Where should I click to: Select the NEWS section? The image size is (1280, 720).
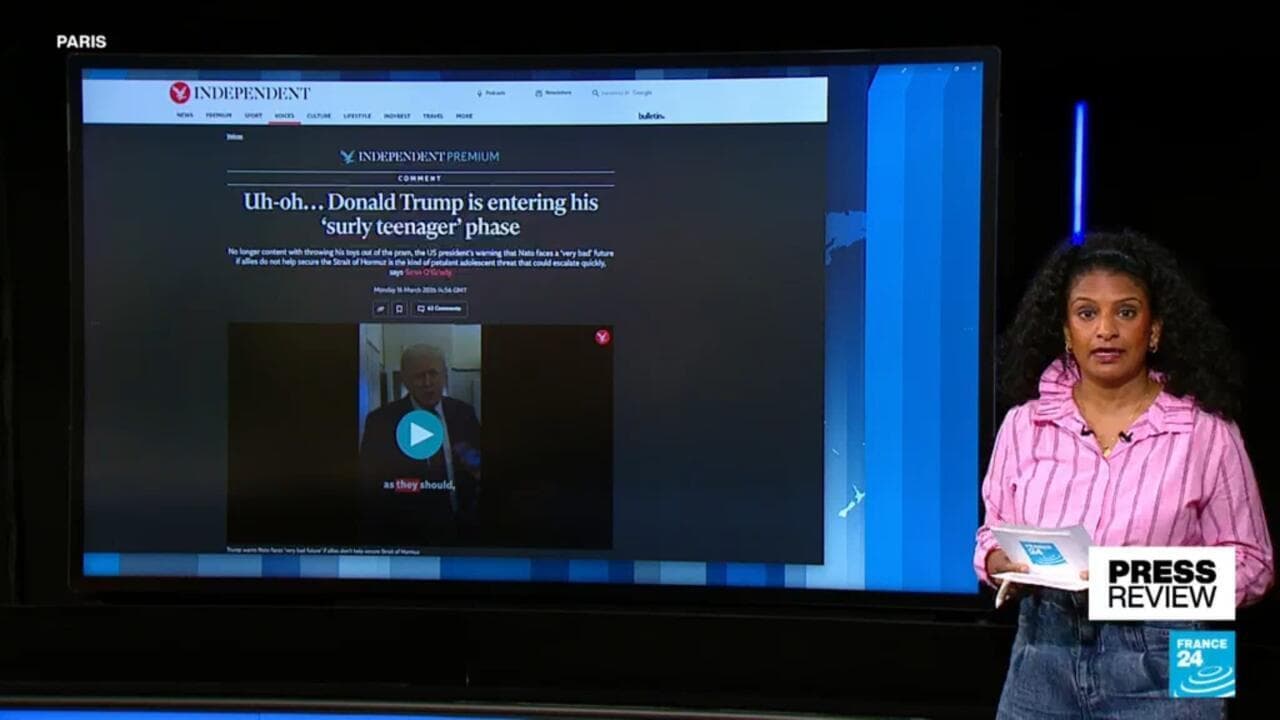185,116
